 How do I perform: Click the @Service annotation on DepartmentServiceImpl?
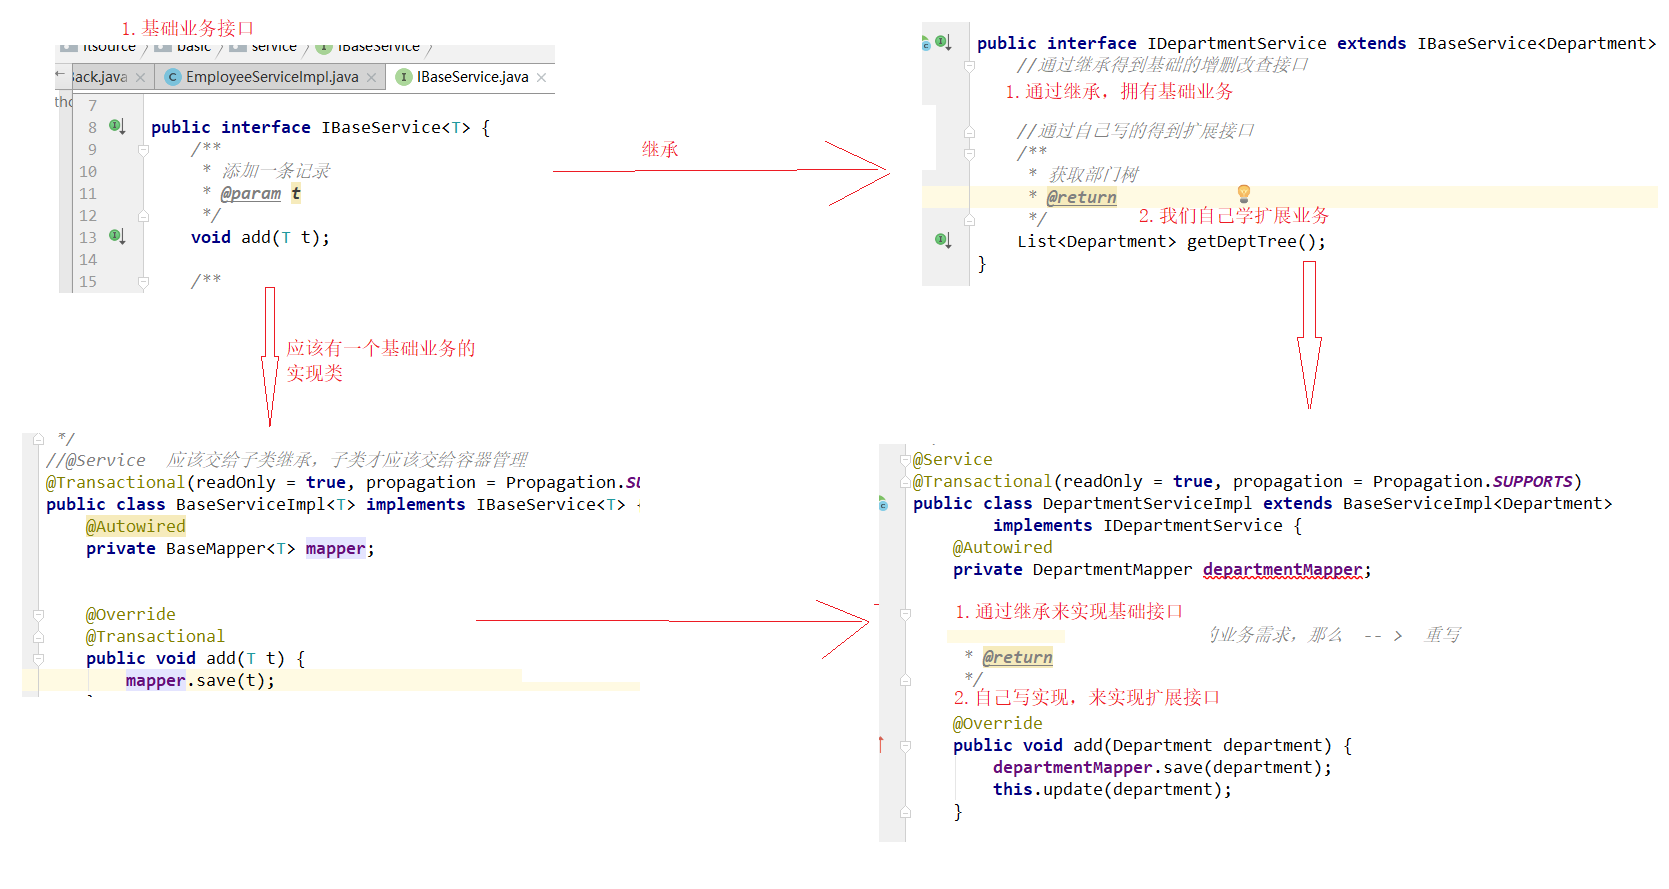953,459
